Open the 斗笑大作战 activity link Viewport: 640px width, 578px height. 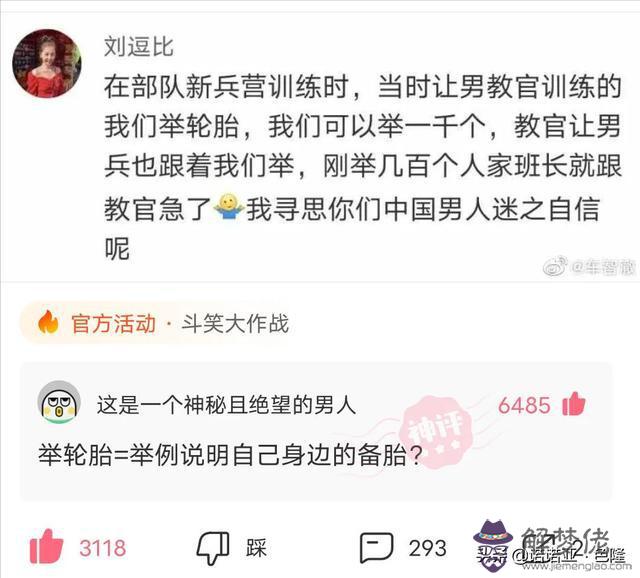click(x=236, y=323)
